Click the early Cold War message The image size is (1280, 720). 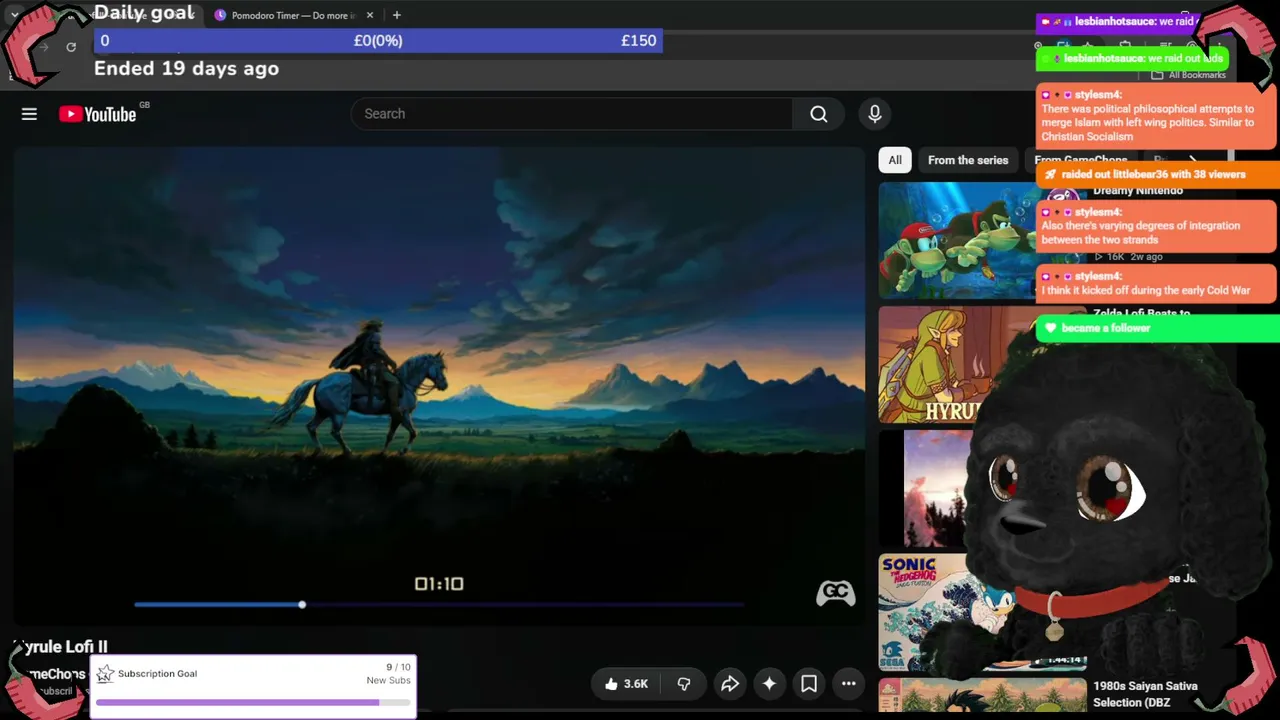click(1156, 284)
